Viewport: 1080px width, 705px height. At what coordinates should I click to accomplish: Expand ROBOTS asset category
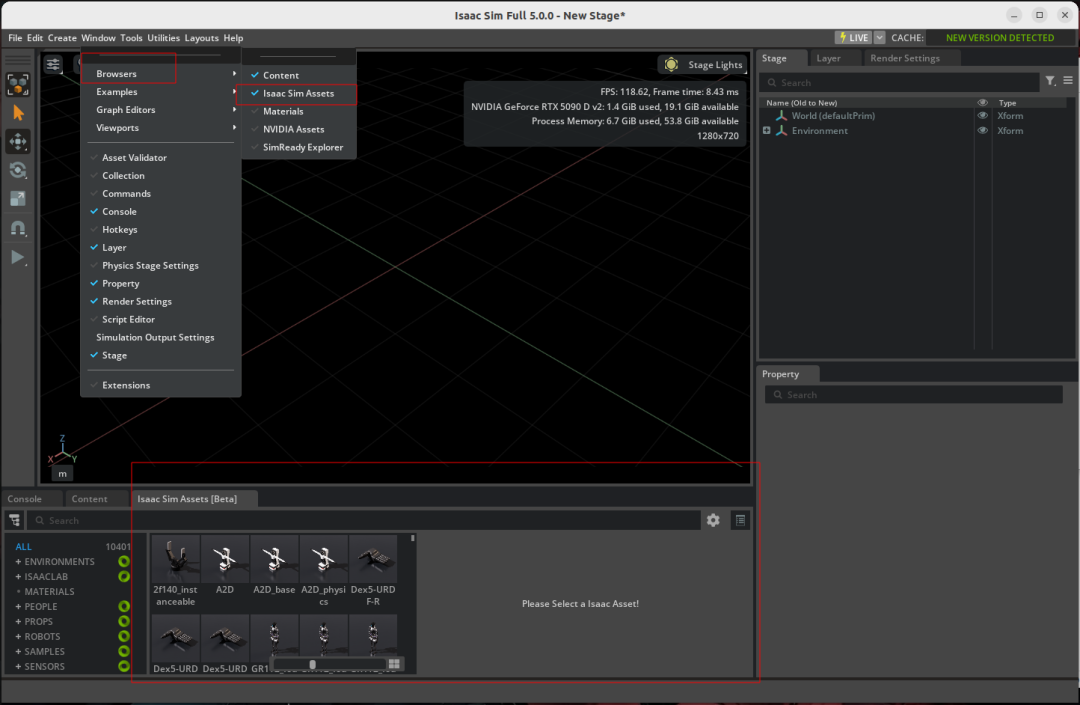[x=18, y=637]
